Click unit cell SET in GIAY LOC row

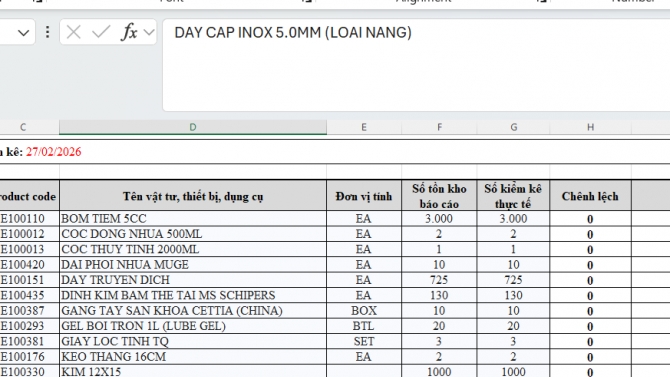click(x=364, y=342)
